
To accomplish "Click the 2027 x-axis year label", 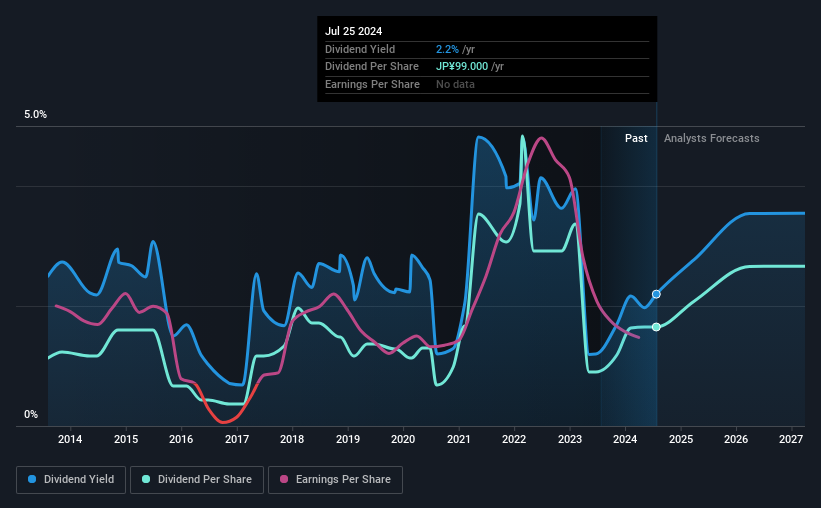I will click(x=791, y=439).
